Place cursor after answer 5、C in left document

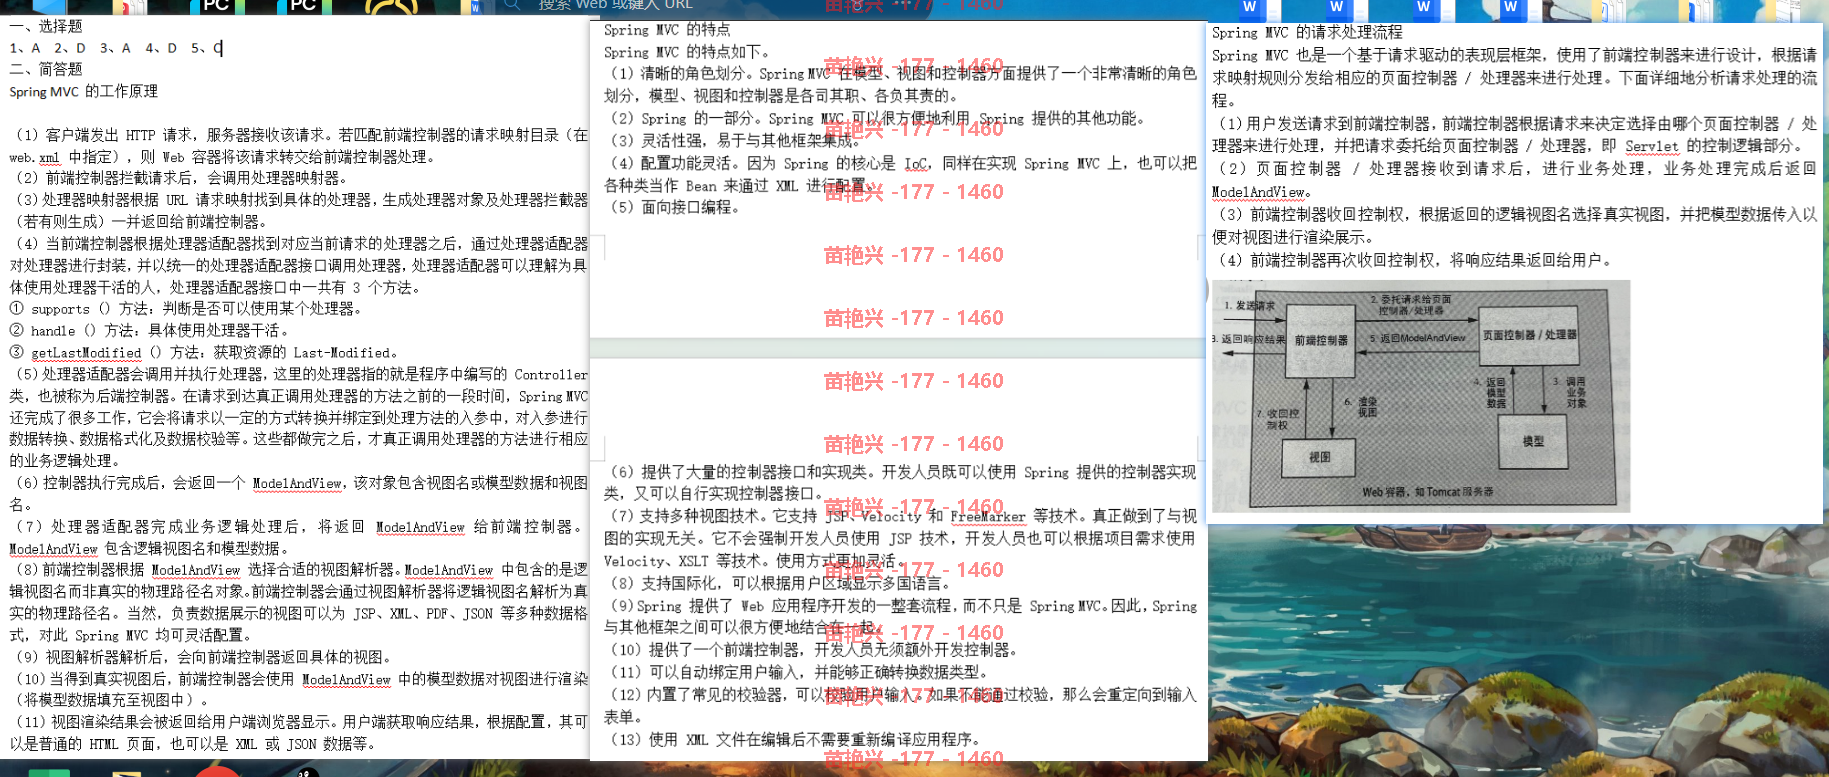point(223,48)
